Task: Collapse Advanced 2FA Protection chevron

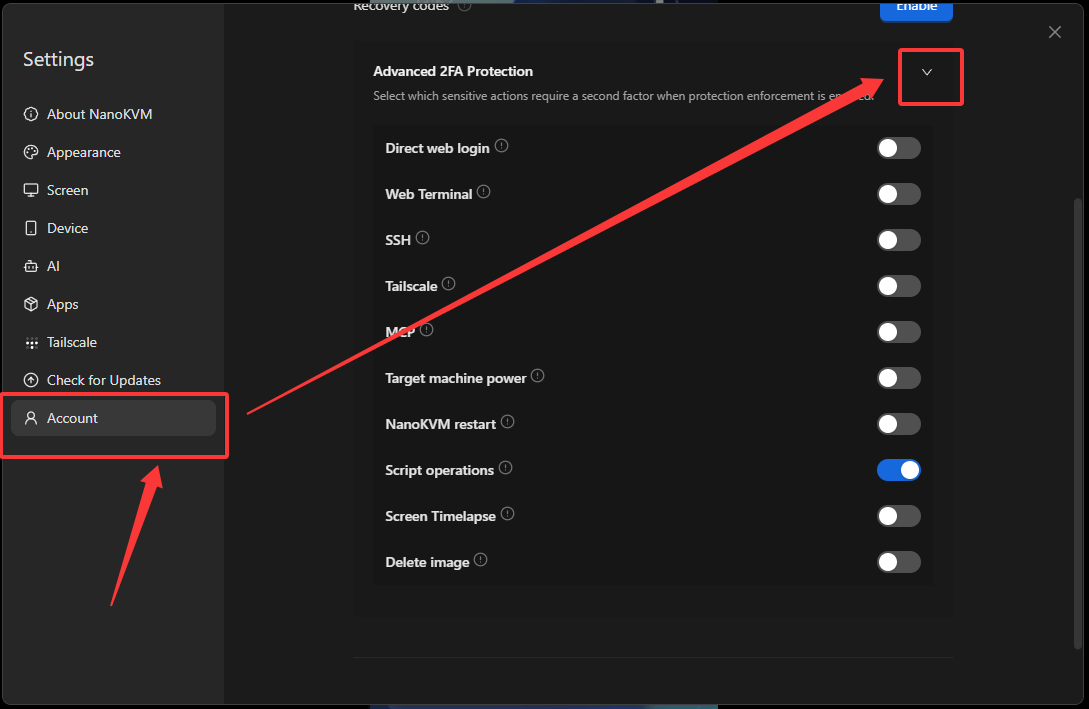Action: point(926,72)
